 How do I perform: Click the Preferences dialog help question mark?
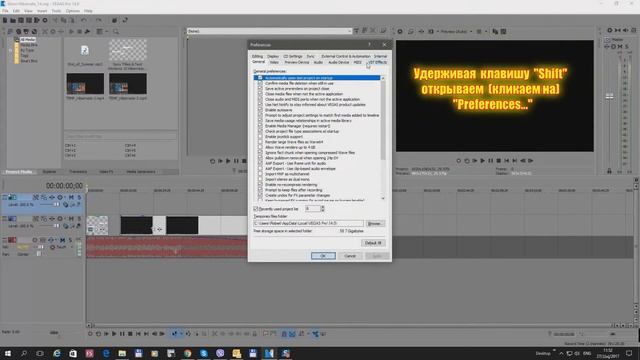(x=370, y=44)
